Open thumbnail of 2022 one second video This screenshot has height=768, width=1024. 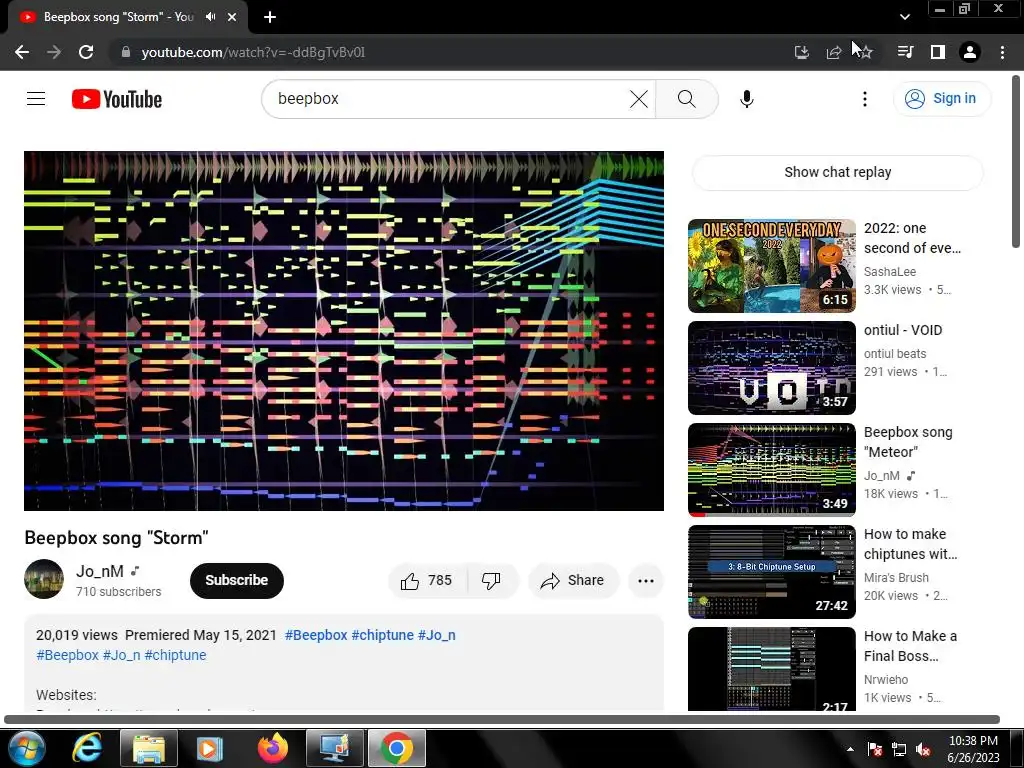click(771, 266)
